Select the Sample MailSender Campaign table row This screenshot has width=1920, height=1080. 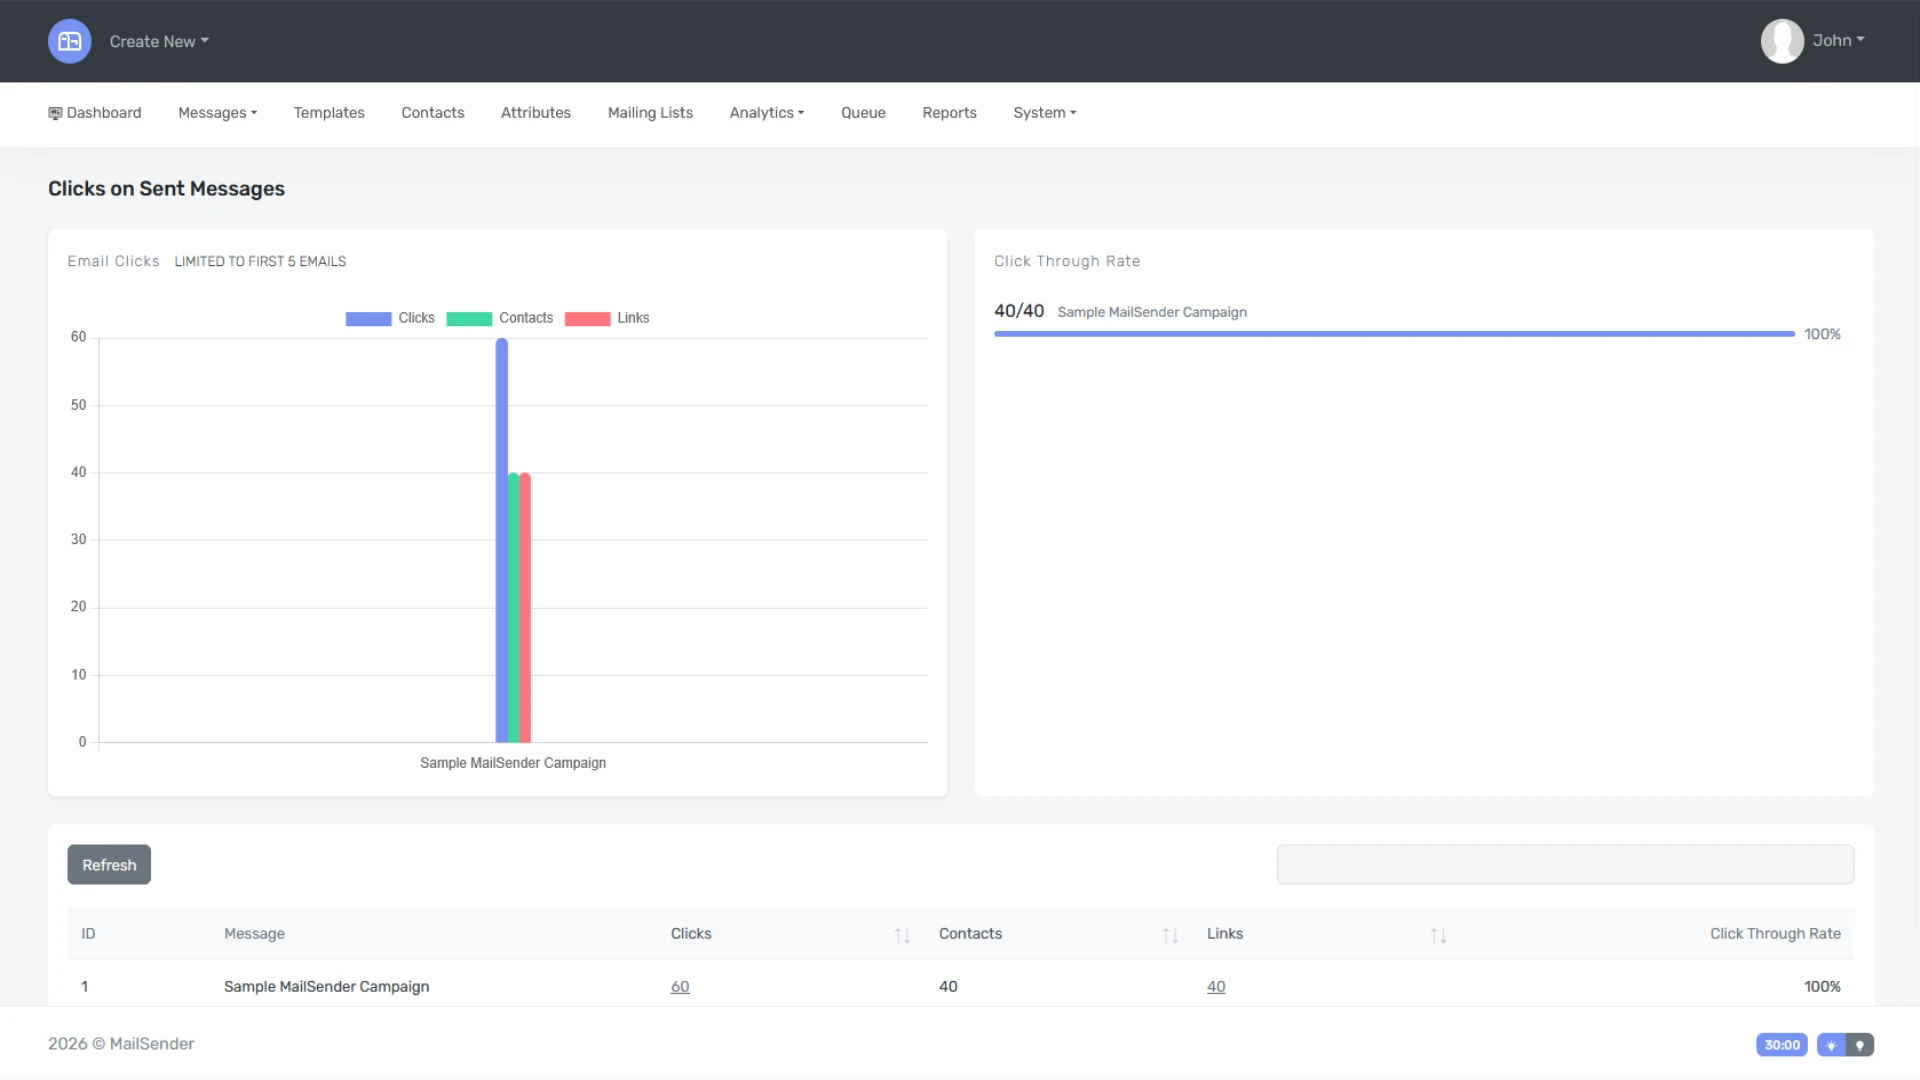pyautogui.click(x=960, y=986)
